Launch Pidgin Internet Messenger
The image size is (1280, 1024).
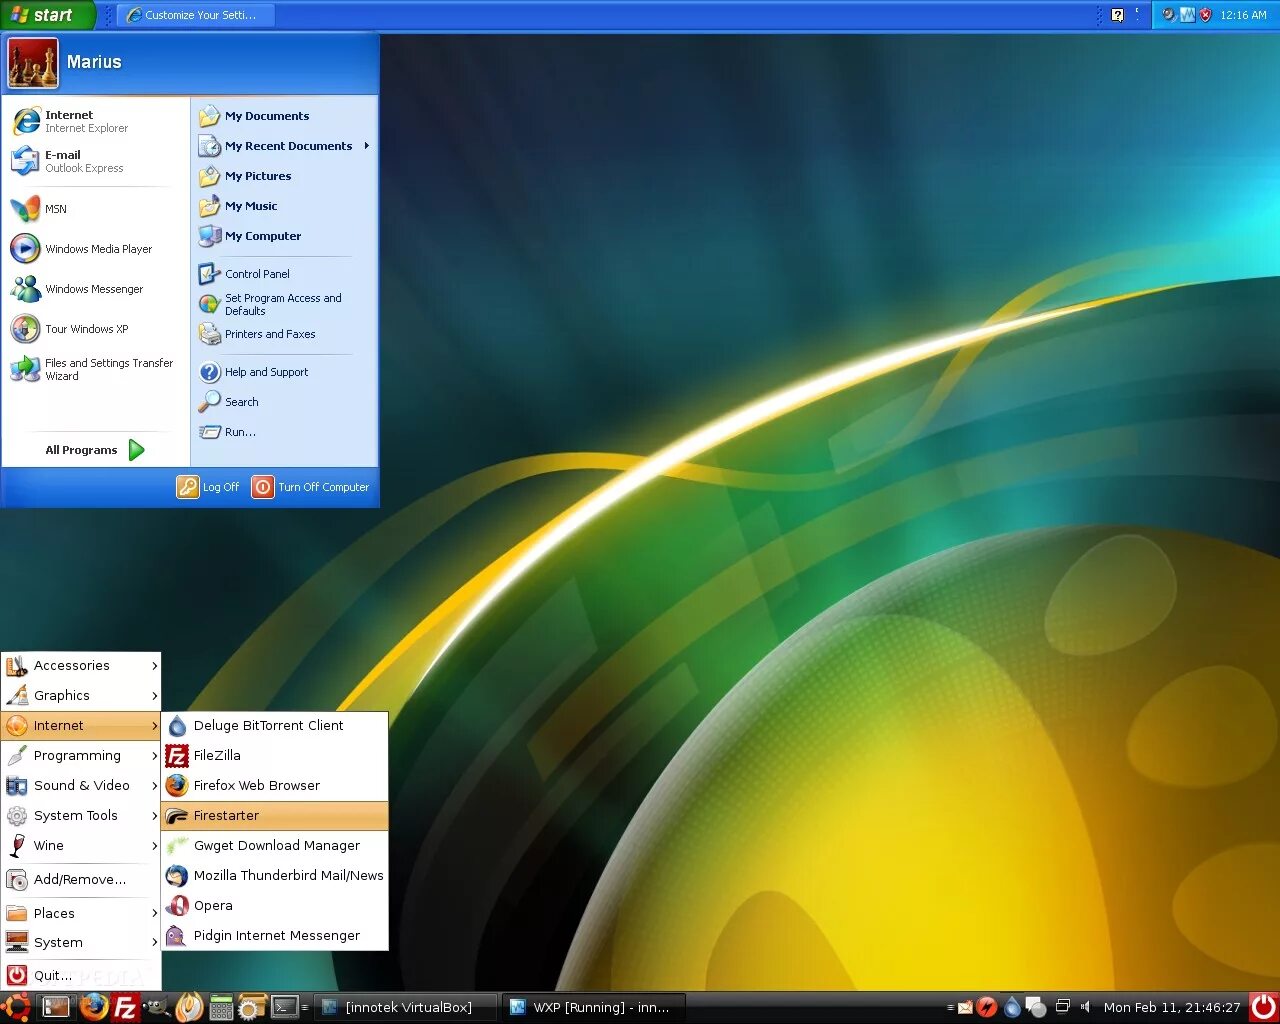(x=275, y=936)
